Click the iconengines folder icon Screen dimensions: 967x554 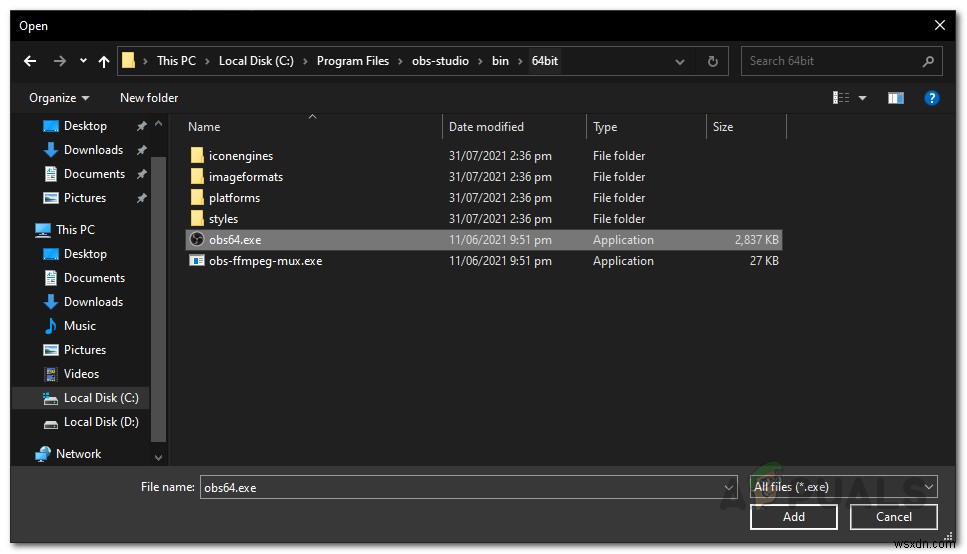pyautogui.click(x=197, y=156)
